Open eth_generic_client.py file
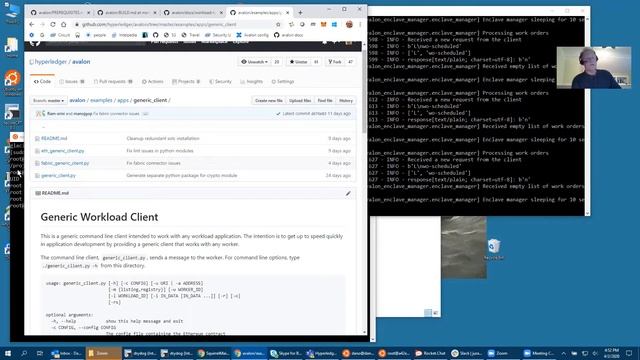 pos(62,151)
